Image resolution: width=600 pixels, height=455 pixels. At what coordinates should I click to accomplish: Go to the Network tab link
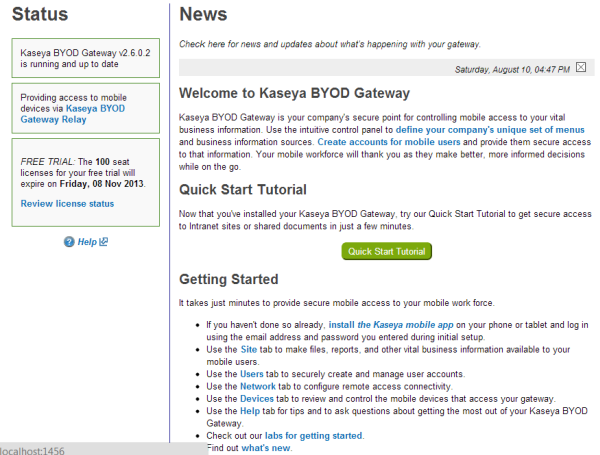pyautogui.click(x=258, y=387)
